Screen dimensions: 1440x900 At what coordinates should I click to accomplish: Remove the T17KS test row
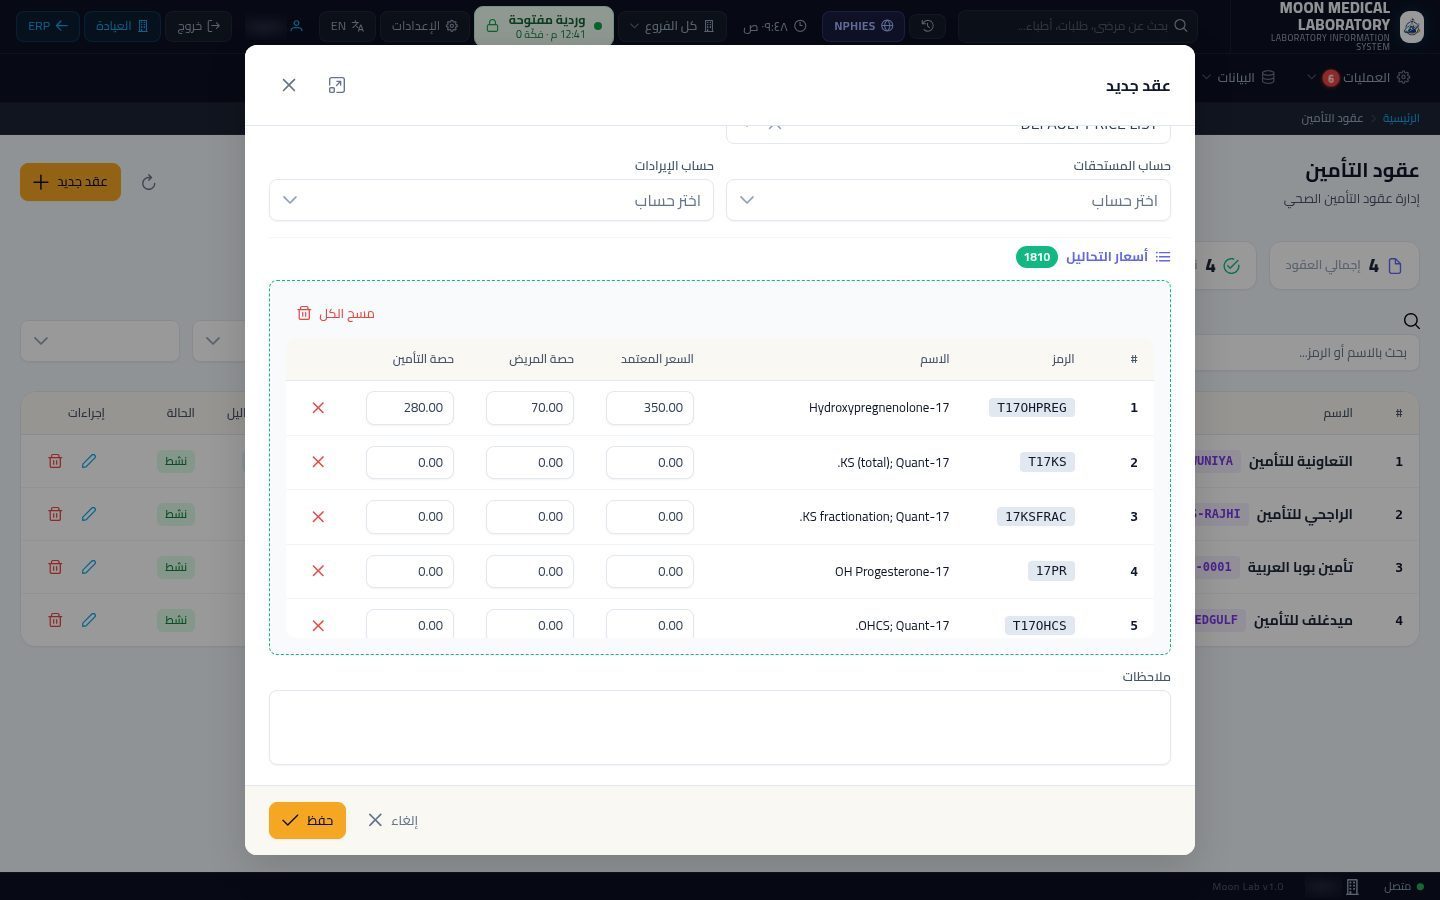(x=318, y=462)
